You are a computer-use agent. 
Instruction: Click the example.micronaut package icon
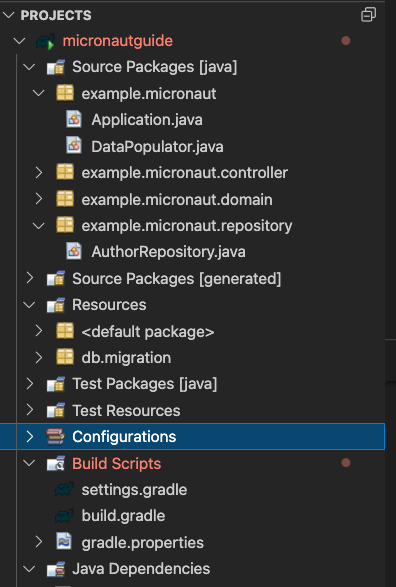point(65,93)
